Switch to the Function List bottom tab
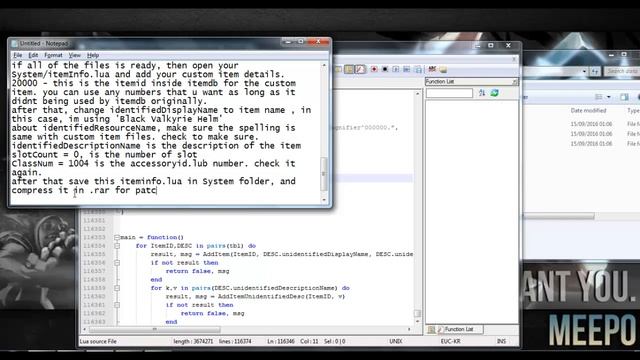The image size is (640, 360). pyautogui.click(x=460, y=329)
